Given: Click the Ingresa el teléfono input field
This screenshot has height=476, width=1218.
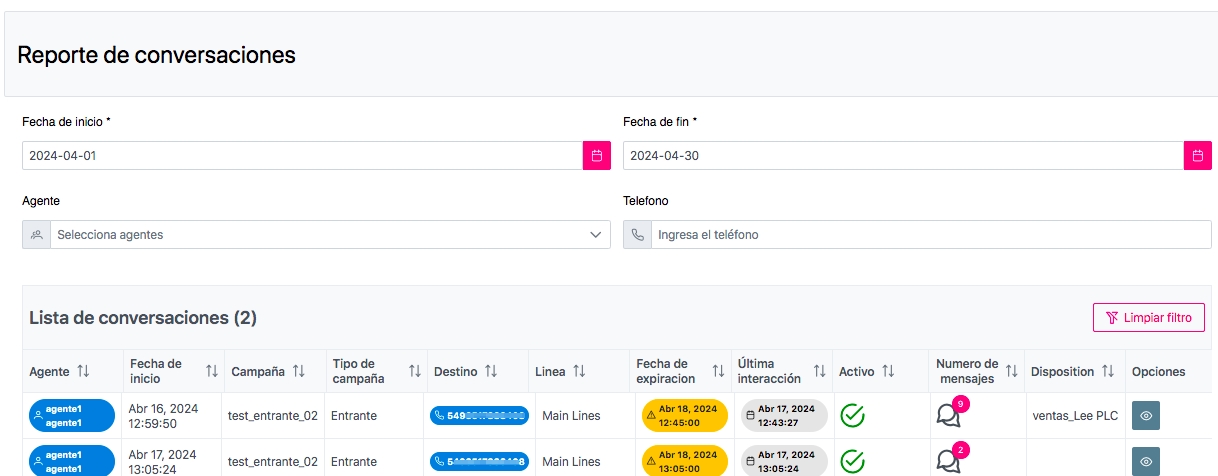Looking at the screenshot, I should (930, 235).
